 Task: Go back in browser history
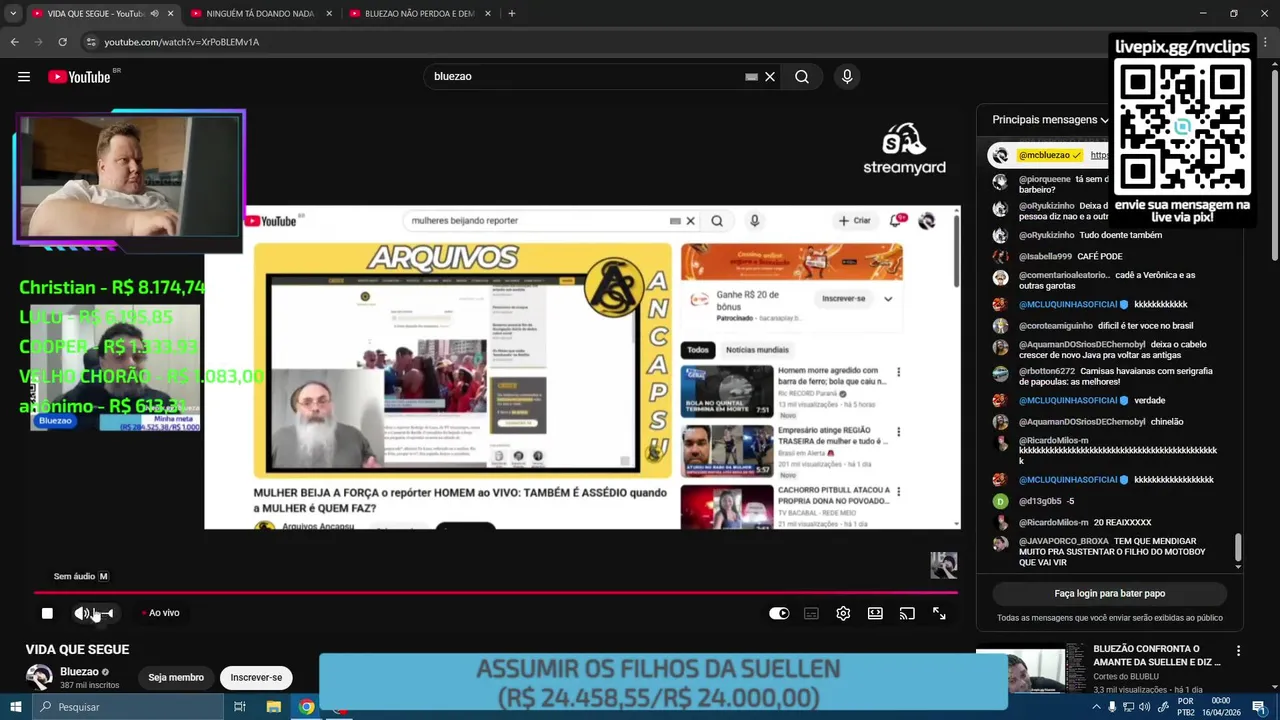click(x=14, y=42)
